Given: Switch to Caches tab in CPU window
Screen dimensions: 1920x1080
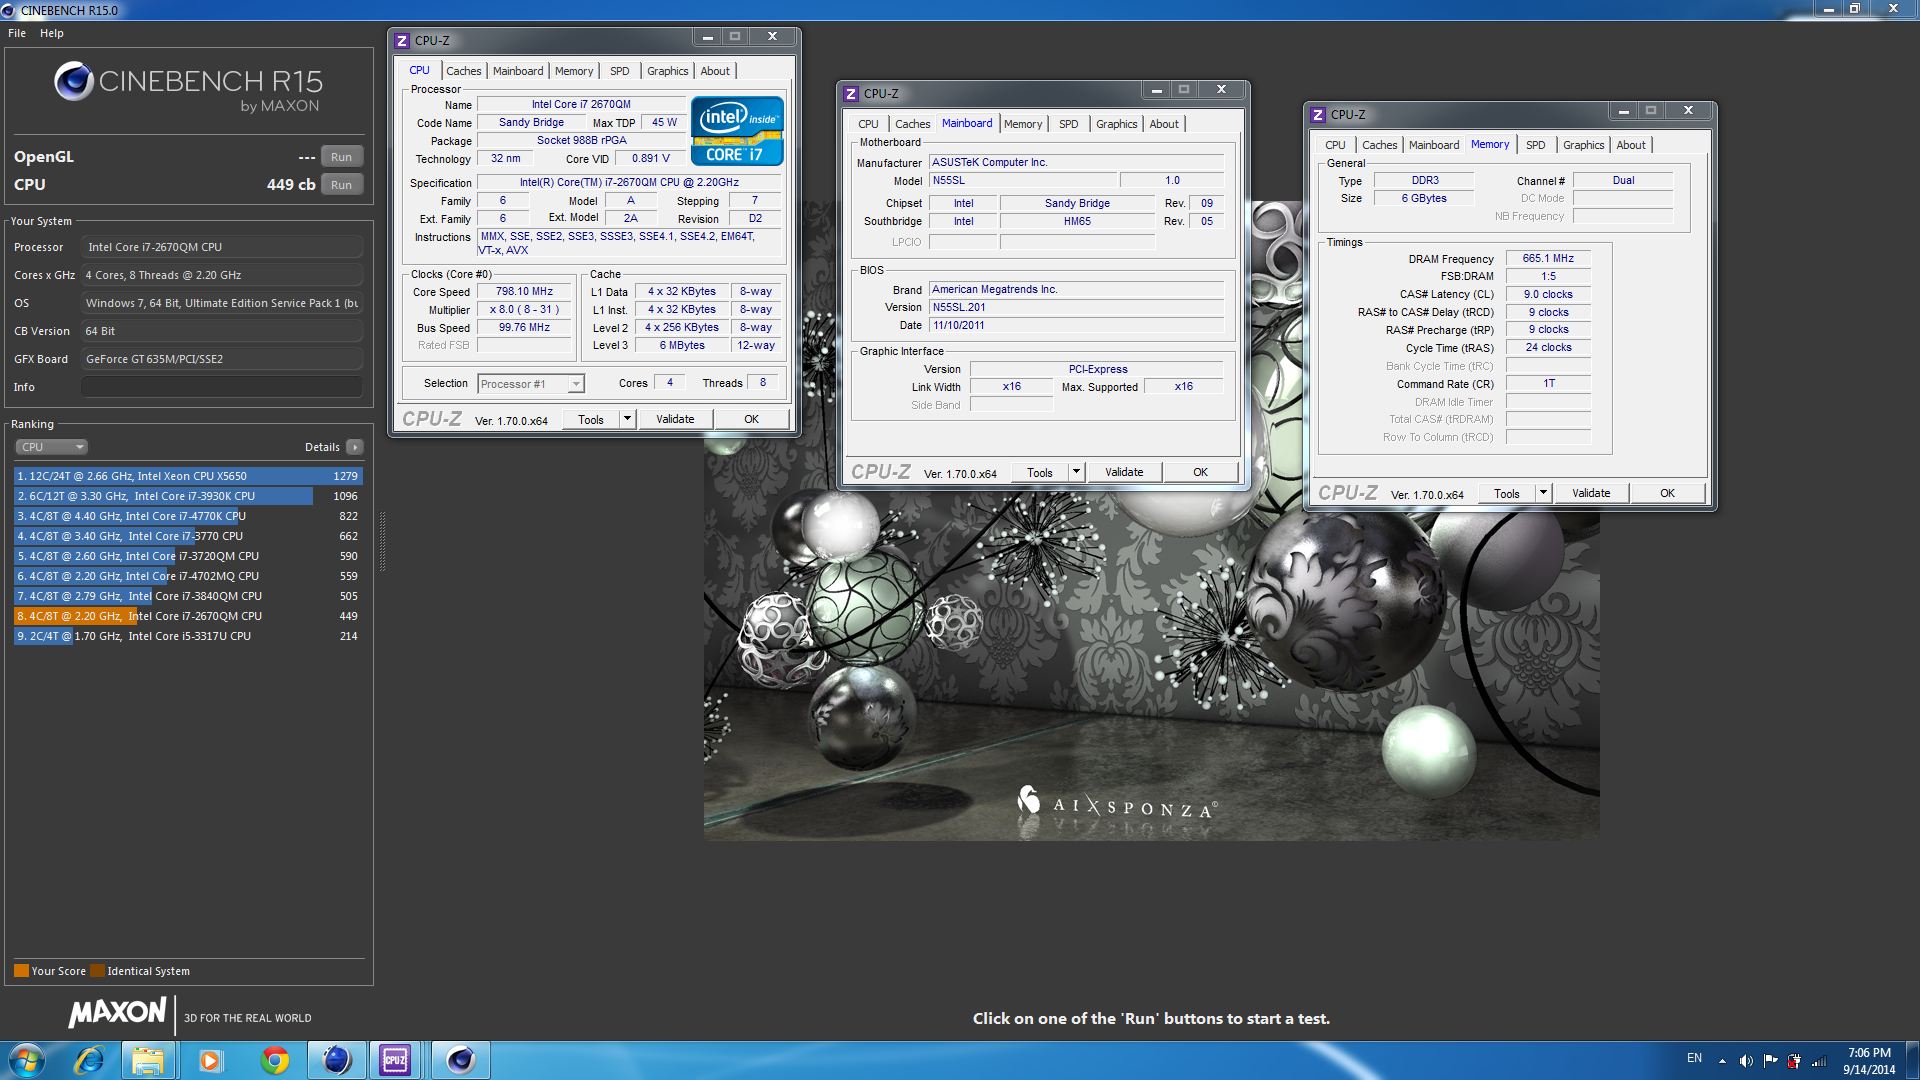Looking at the screenshot, I should (463, 71).
